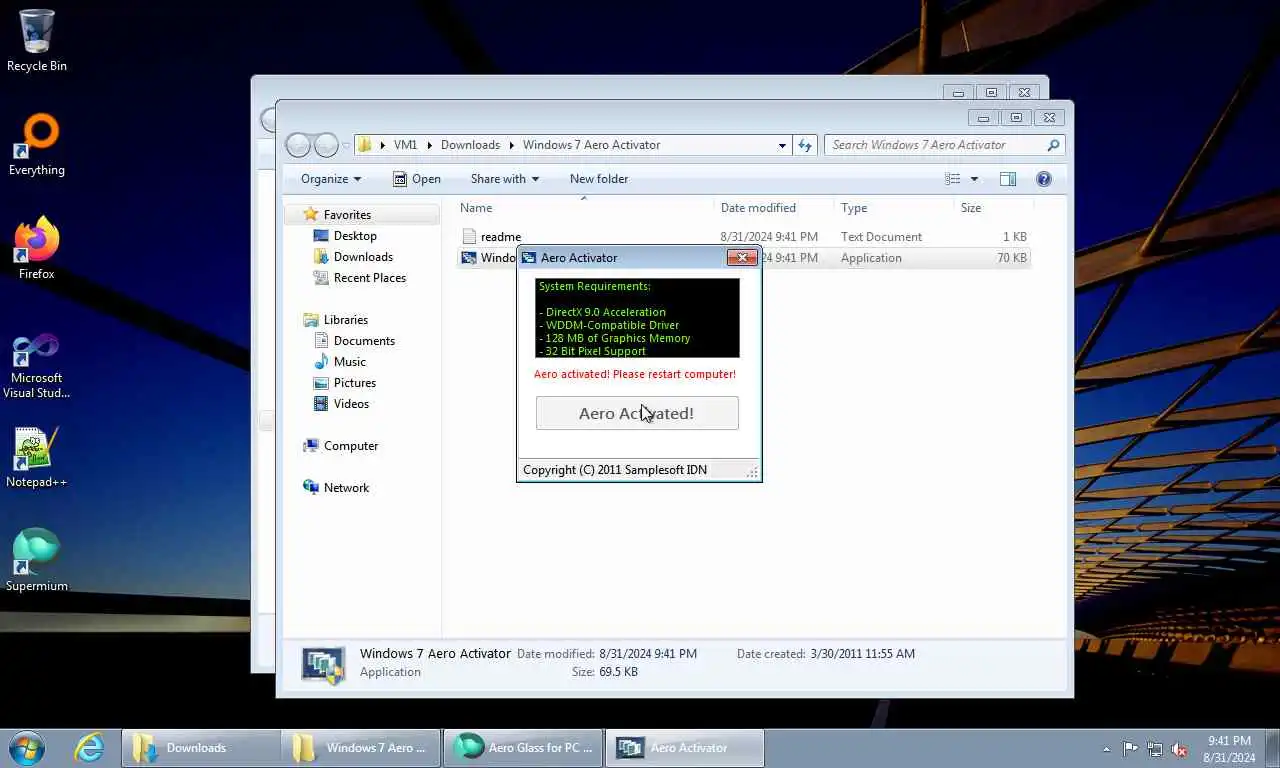
Task: Open the clock showing 9:41 PM
Action: click(x=1230, y=748)
